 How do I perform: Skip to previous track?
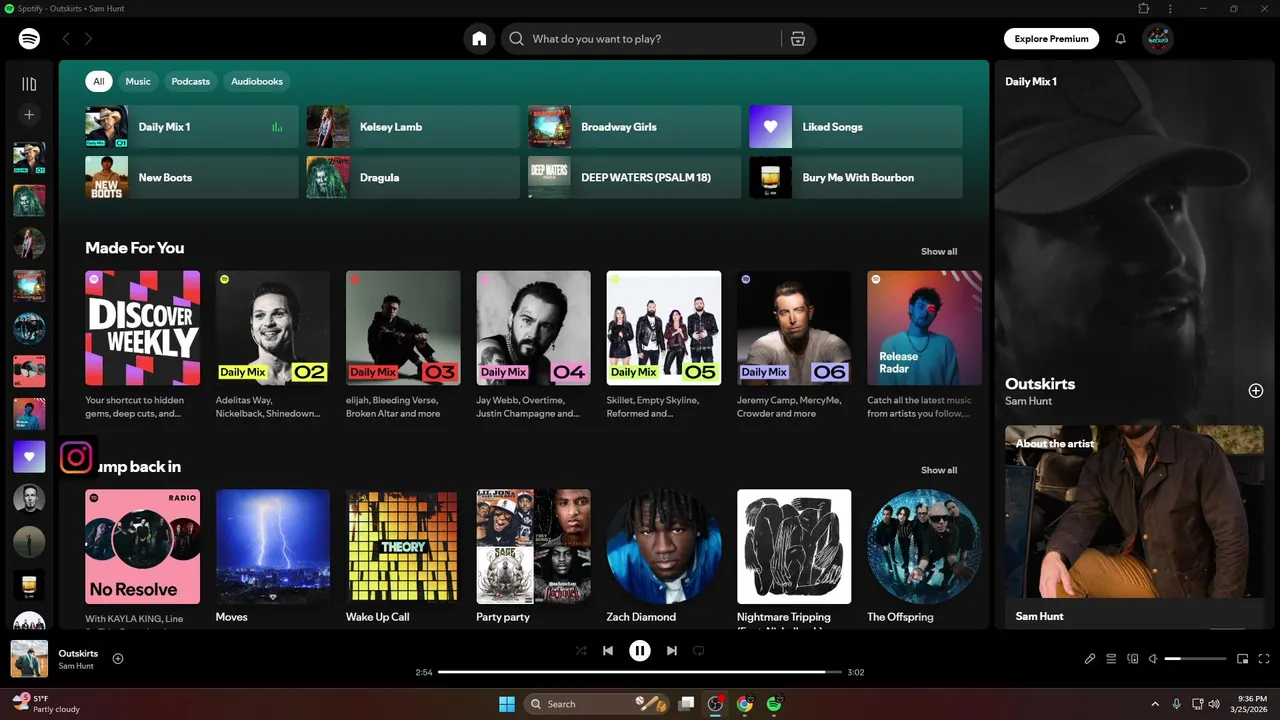click(608, 651)
